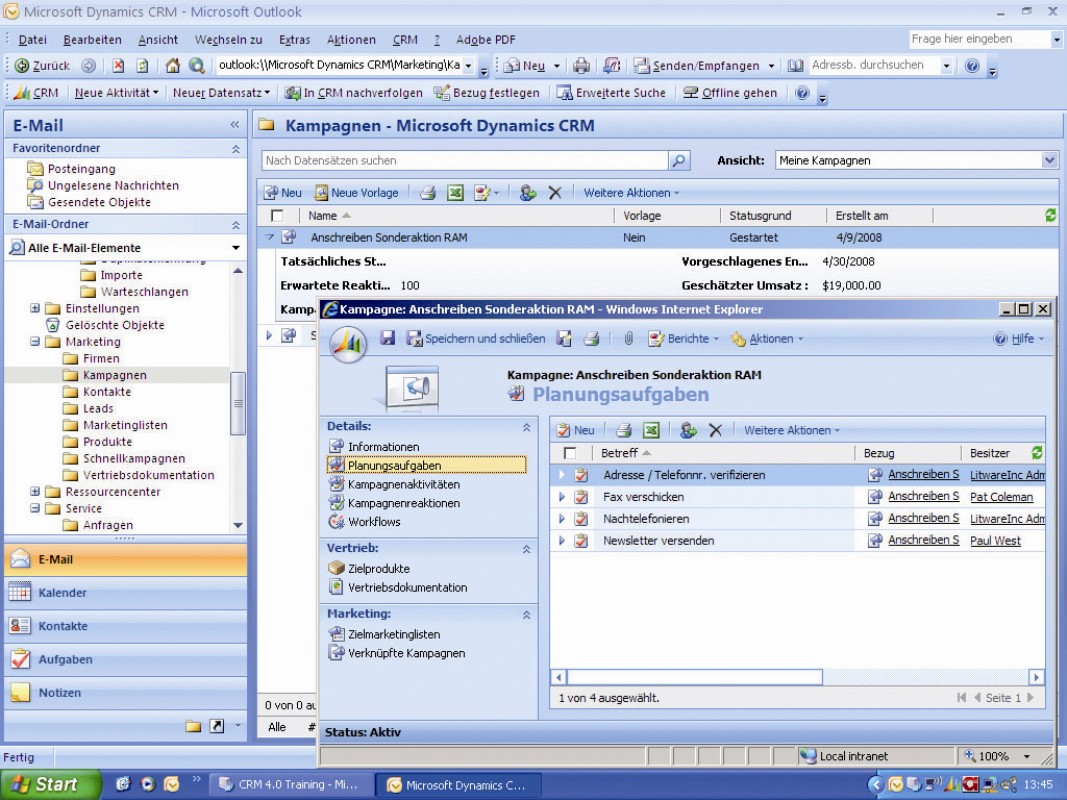Click Neu in the Kampagnen list toolbar

pos(283,193)
